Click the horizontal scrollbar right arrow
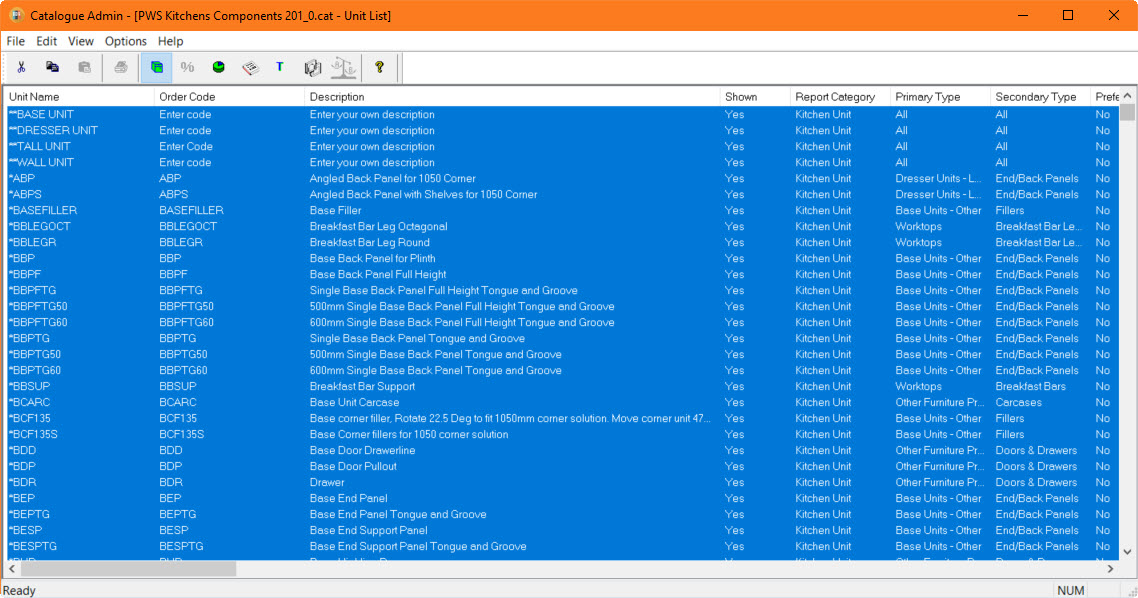1138x598 pixels. (x=1110, y=569)
